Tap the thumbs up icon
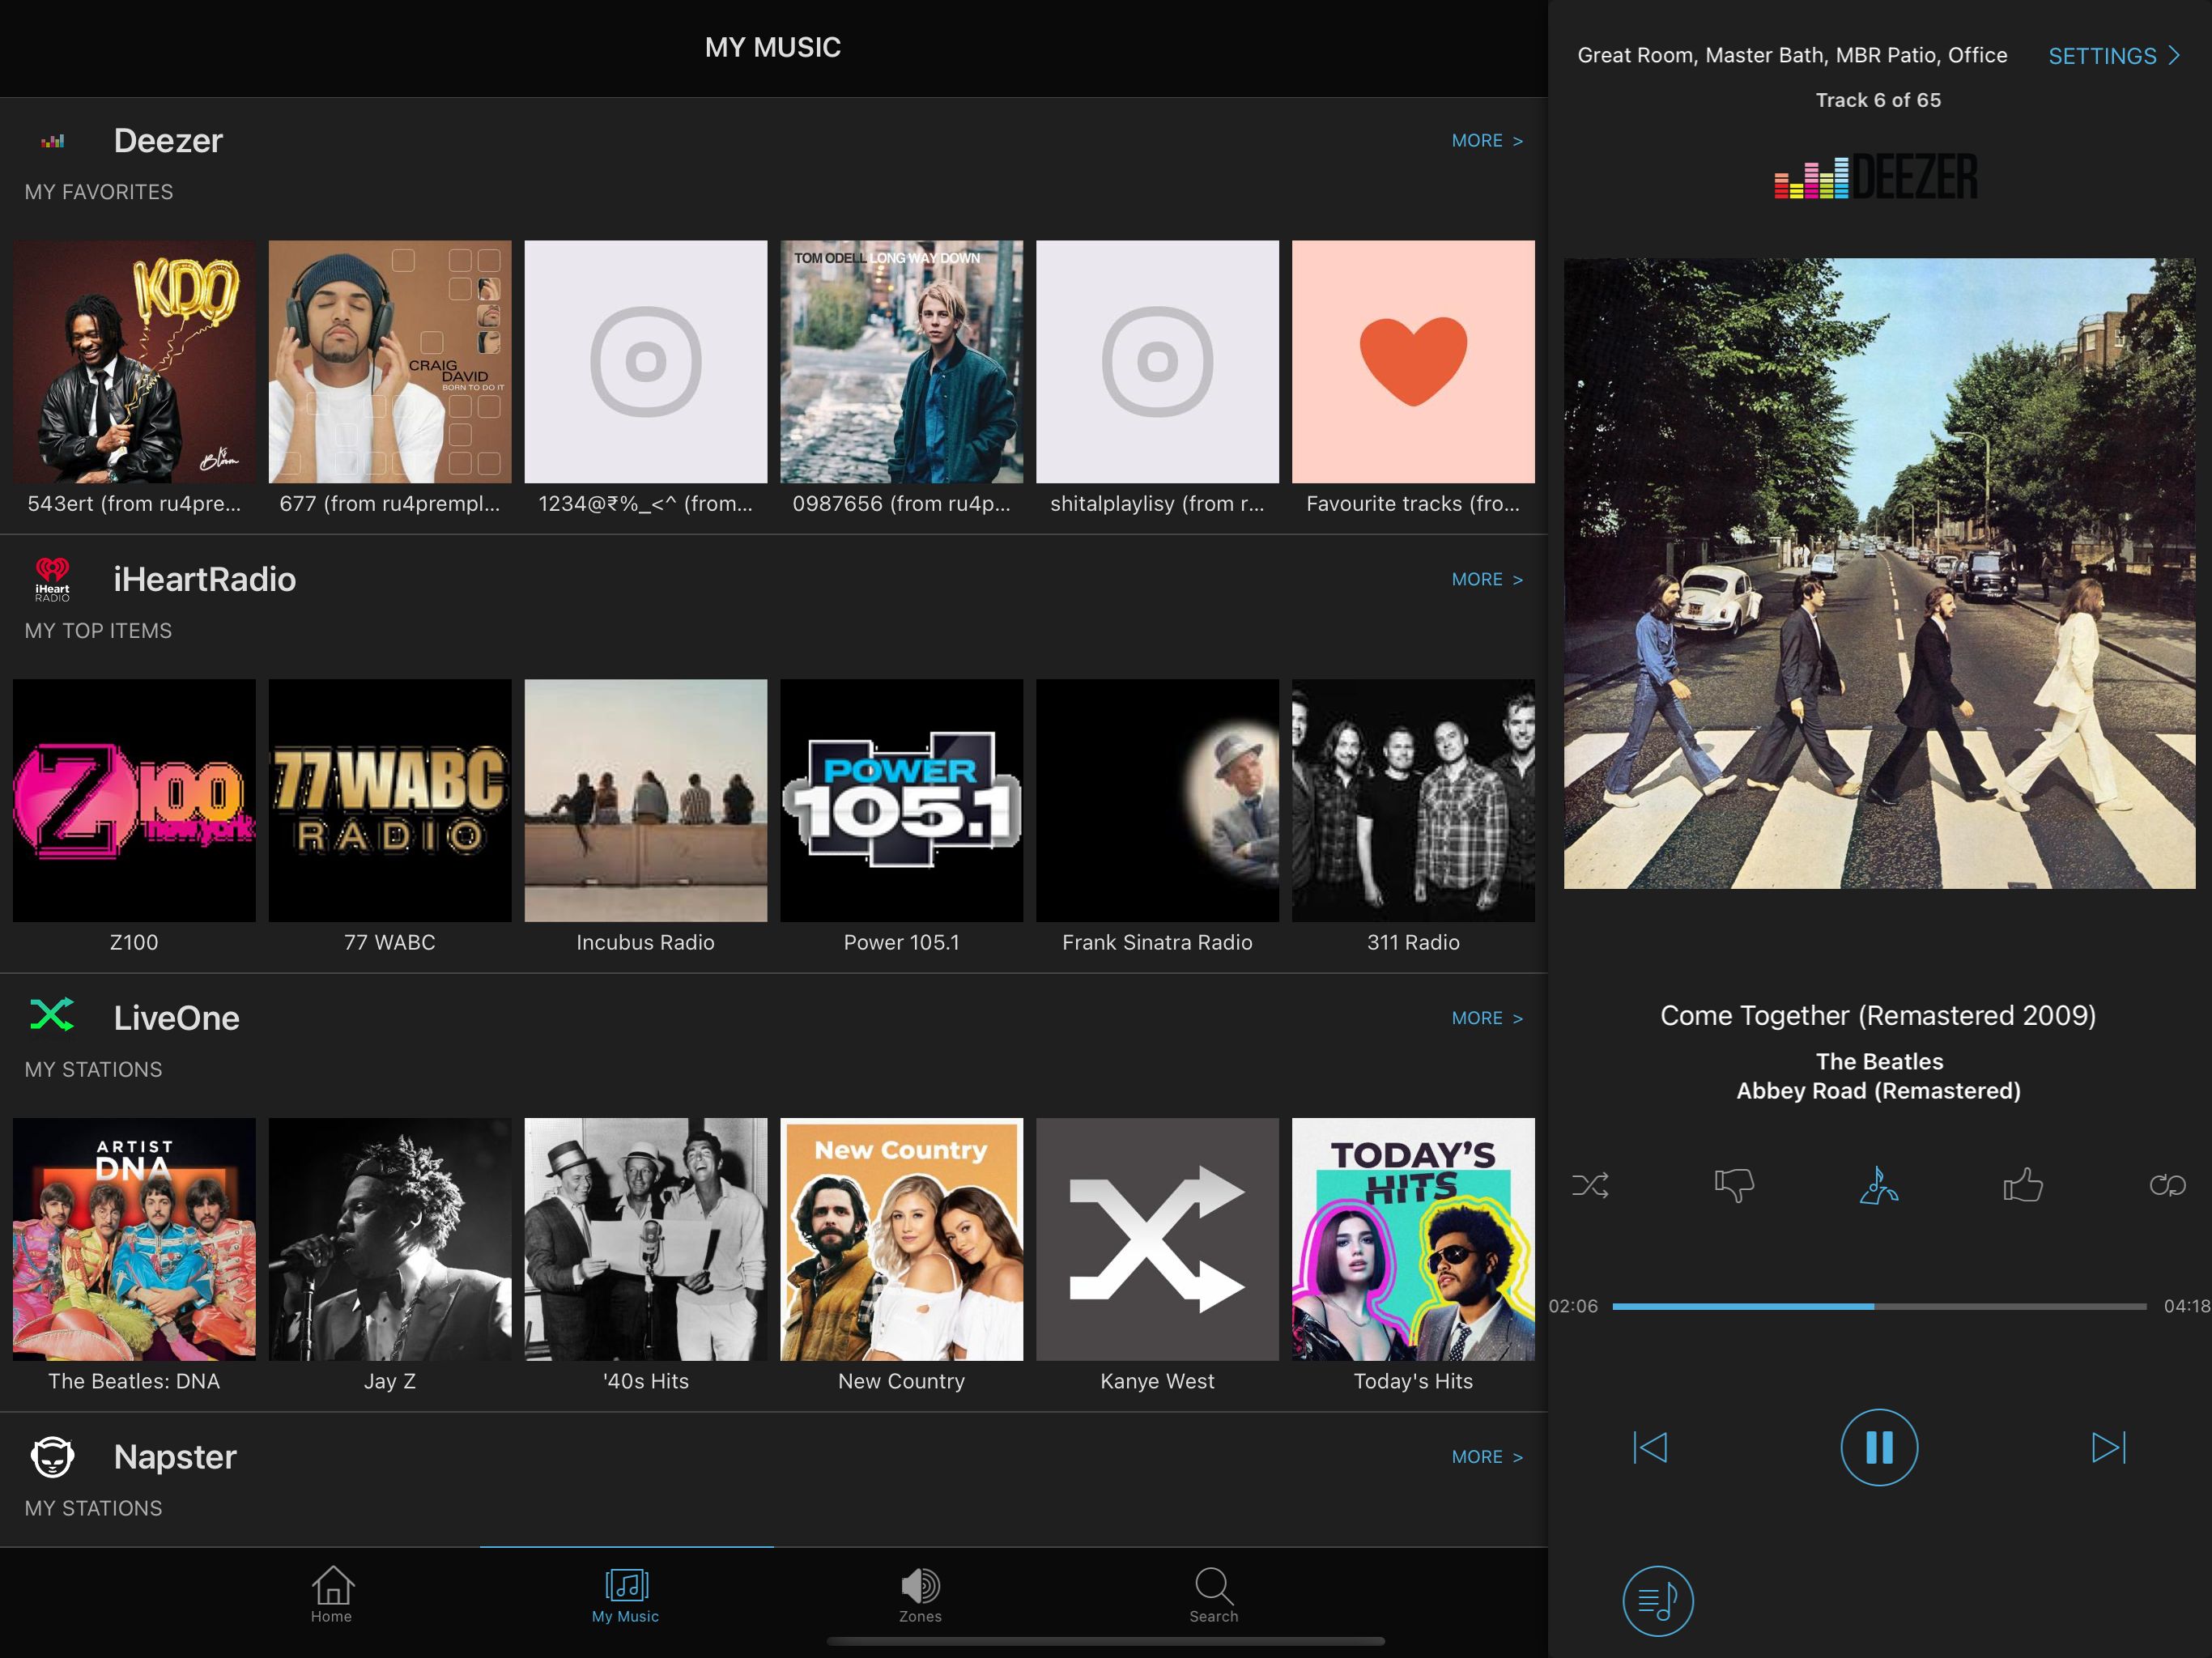The height and width of the screenshot is (1658, 2212). (2023, 1184)
